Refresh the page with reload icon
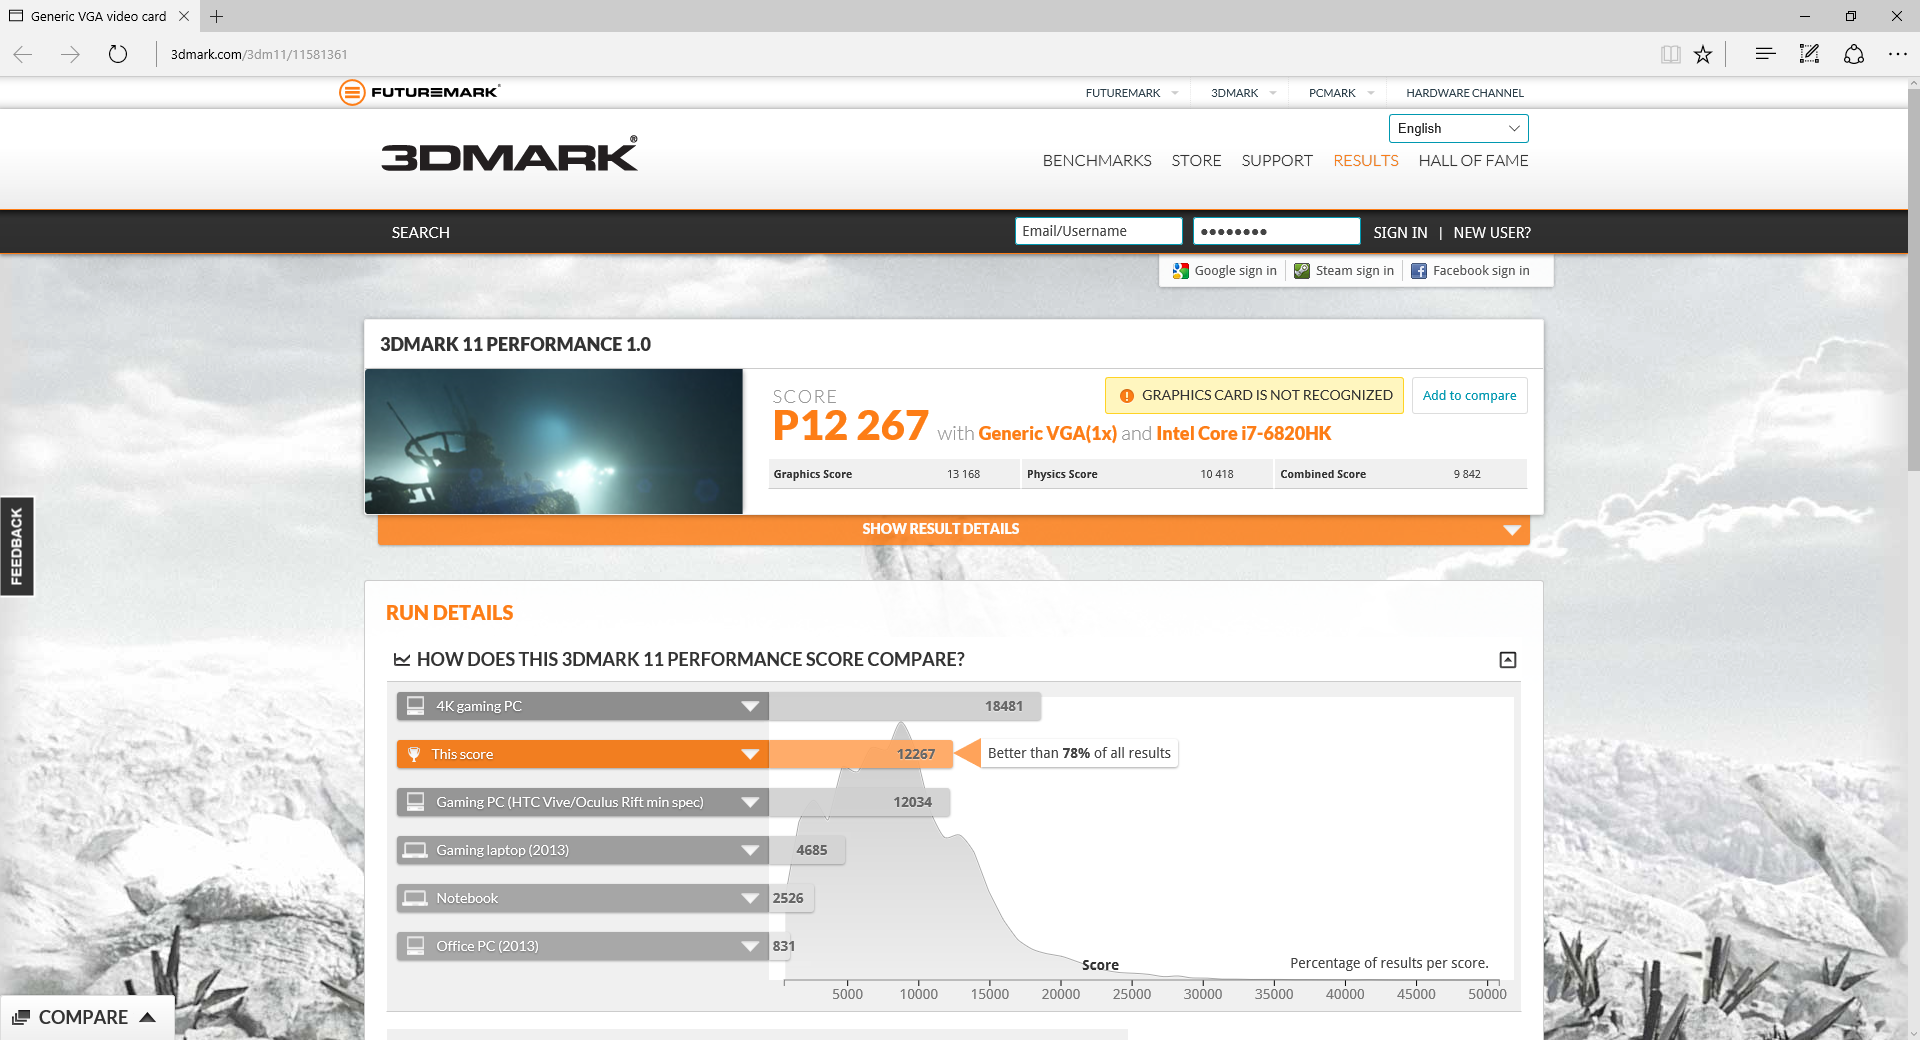The image size is (1920, 1040). point(118,54)
